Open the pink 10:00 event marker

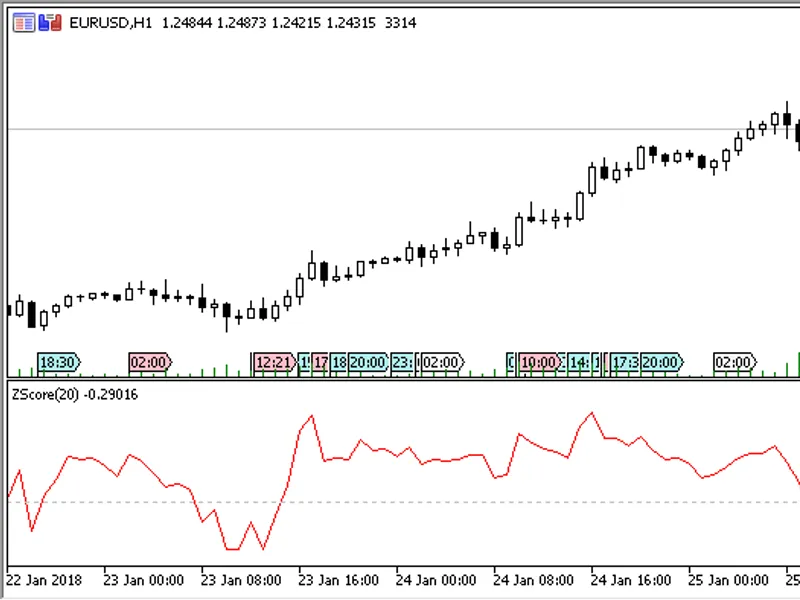tap(540, 363)
